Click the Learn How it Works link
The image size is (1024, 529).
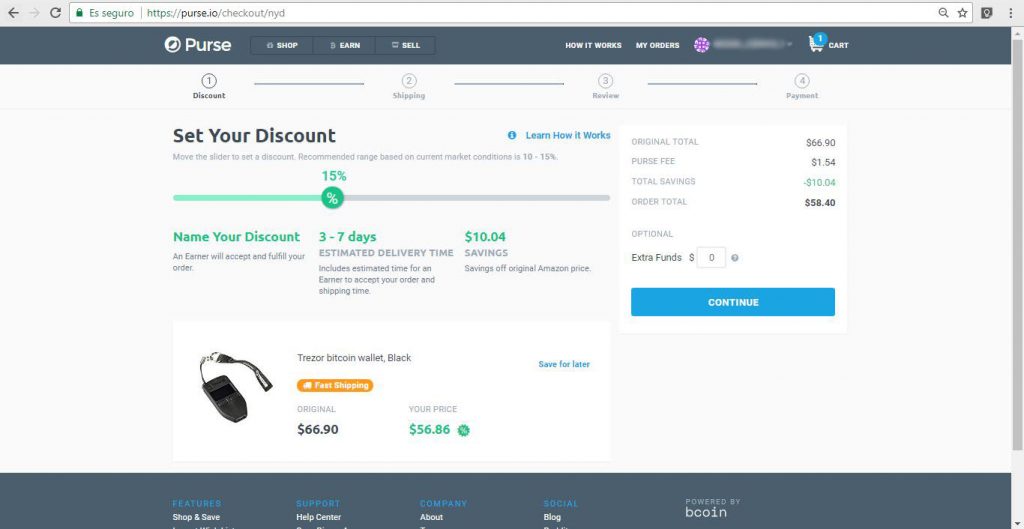point(568,135)
